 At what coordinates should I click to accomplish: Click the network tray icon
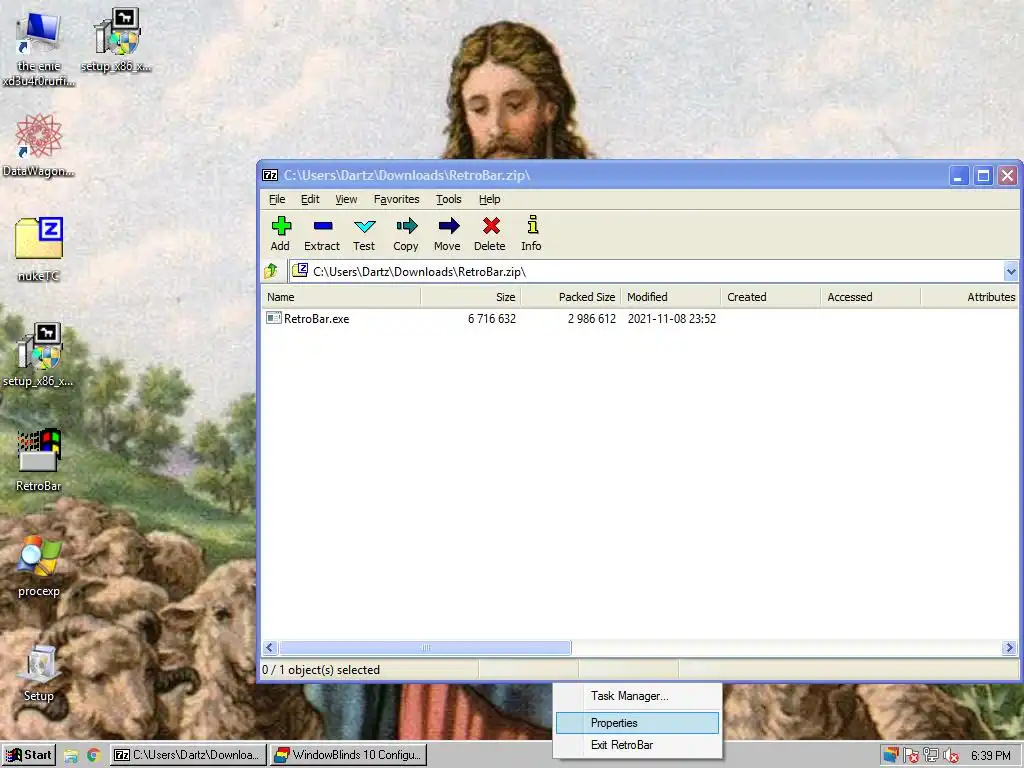(931, 756)
